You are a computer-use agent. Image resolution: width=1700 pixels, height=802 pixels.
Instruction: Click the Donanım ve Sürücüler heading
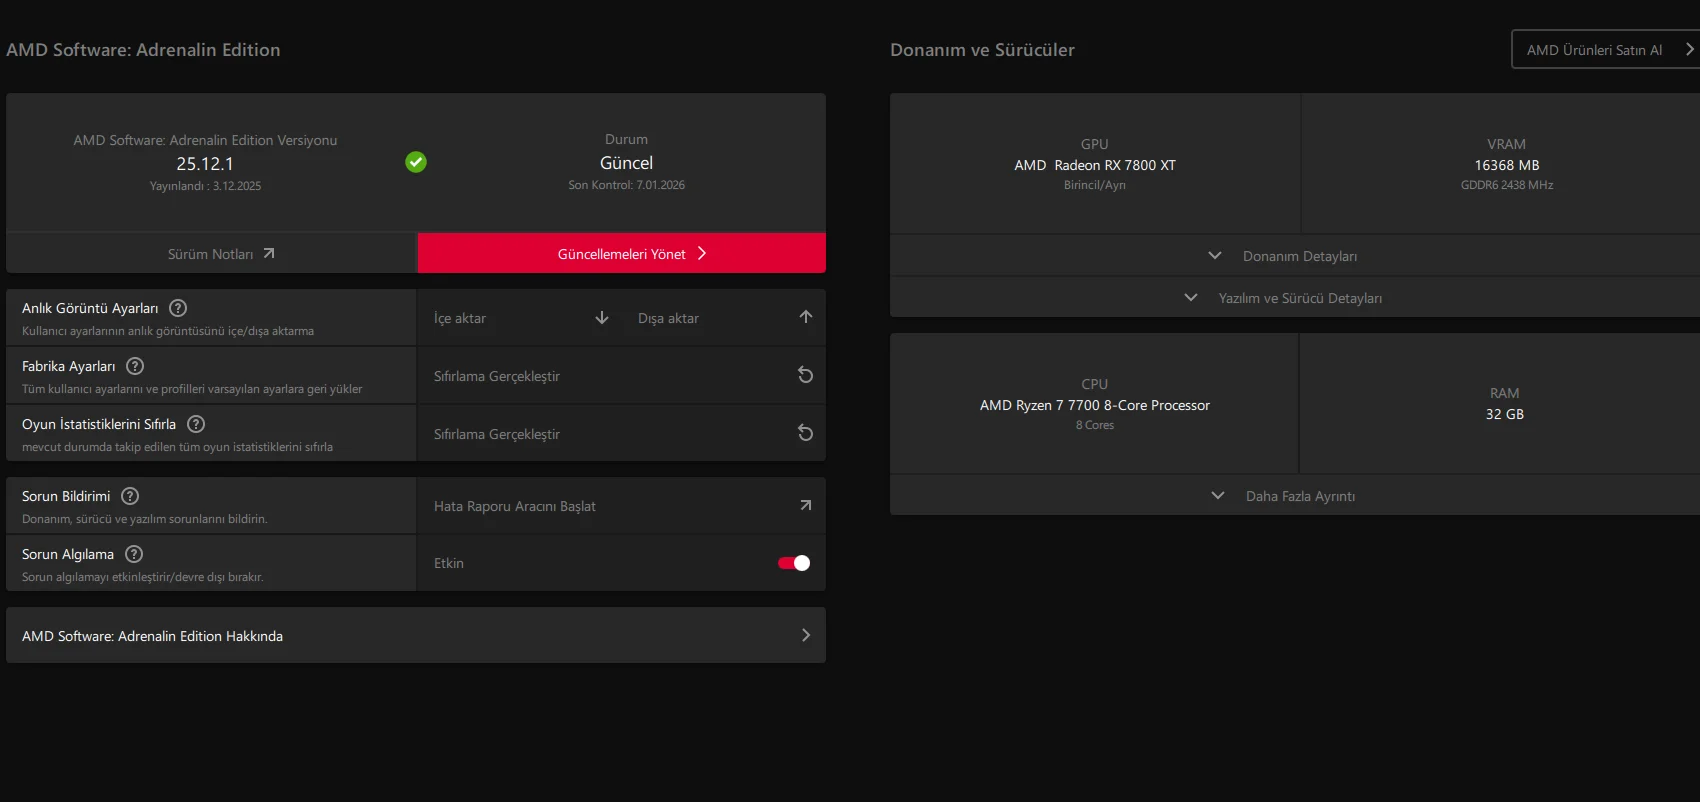[982, 50]
